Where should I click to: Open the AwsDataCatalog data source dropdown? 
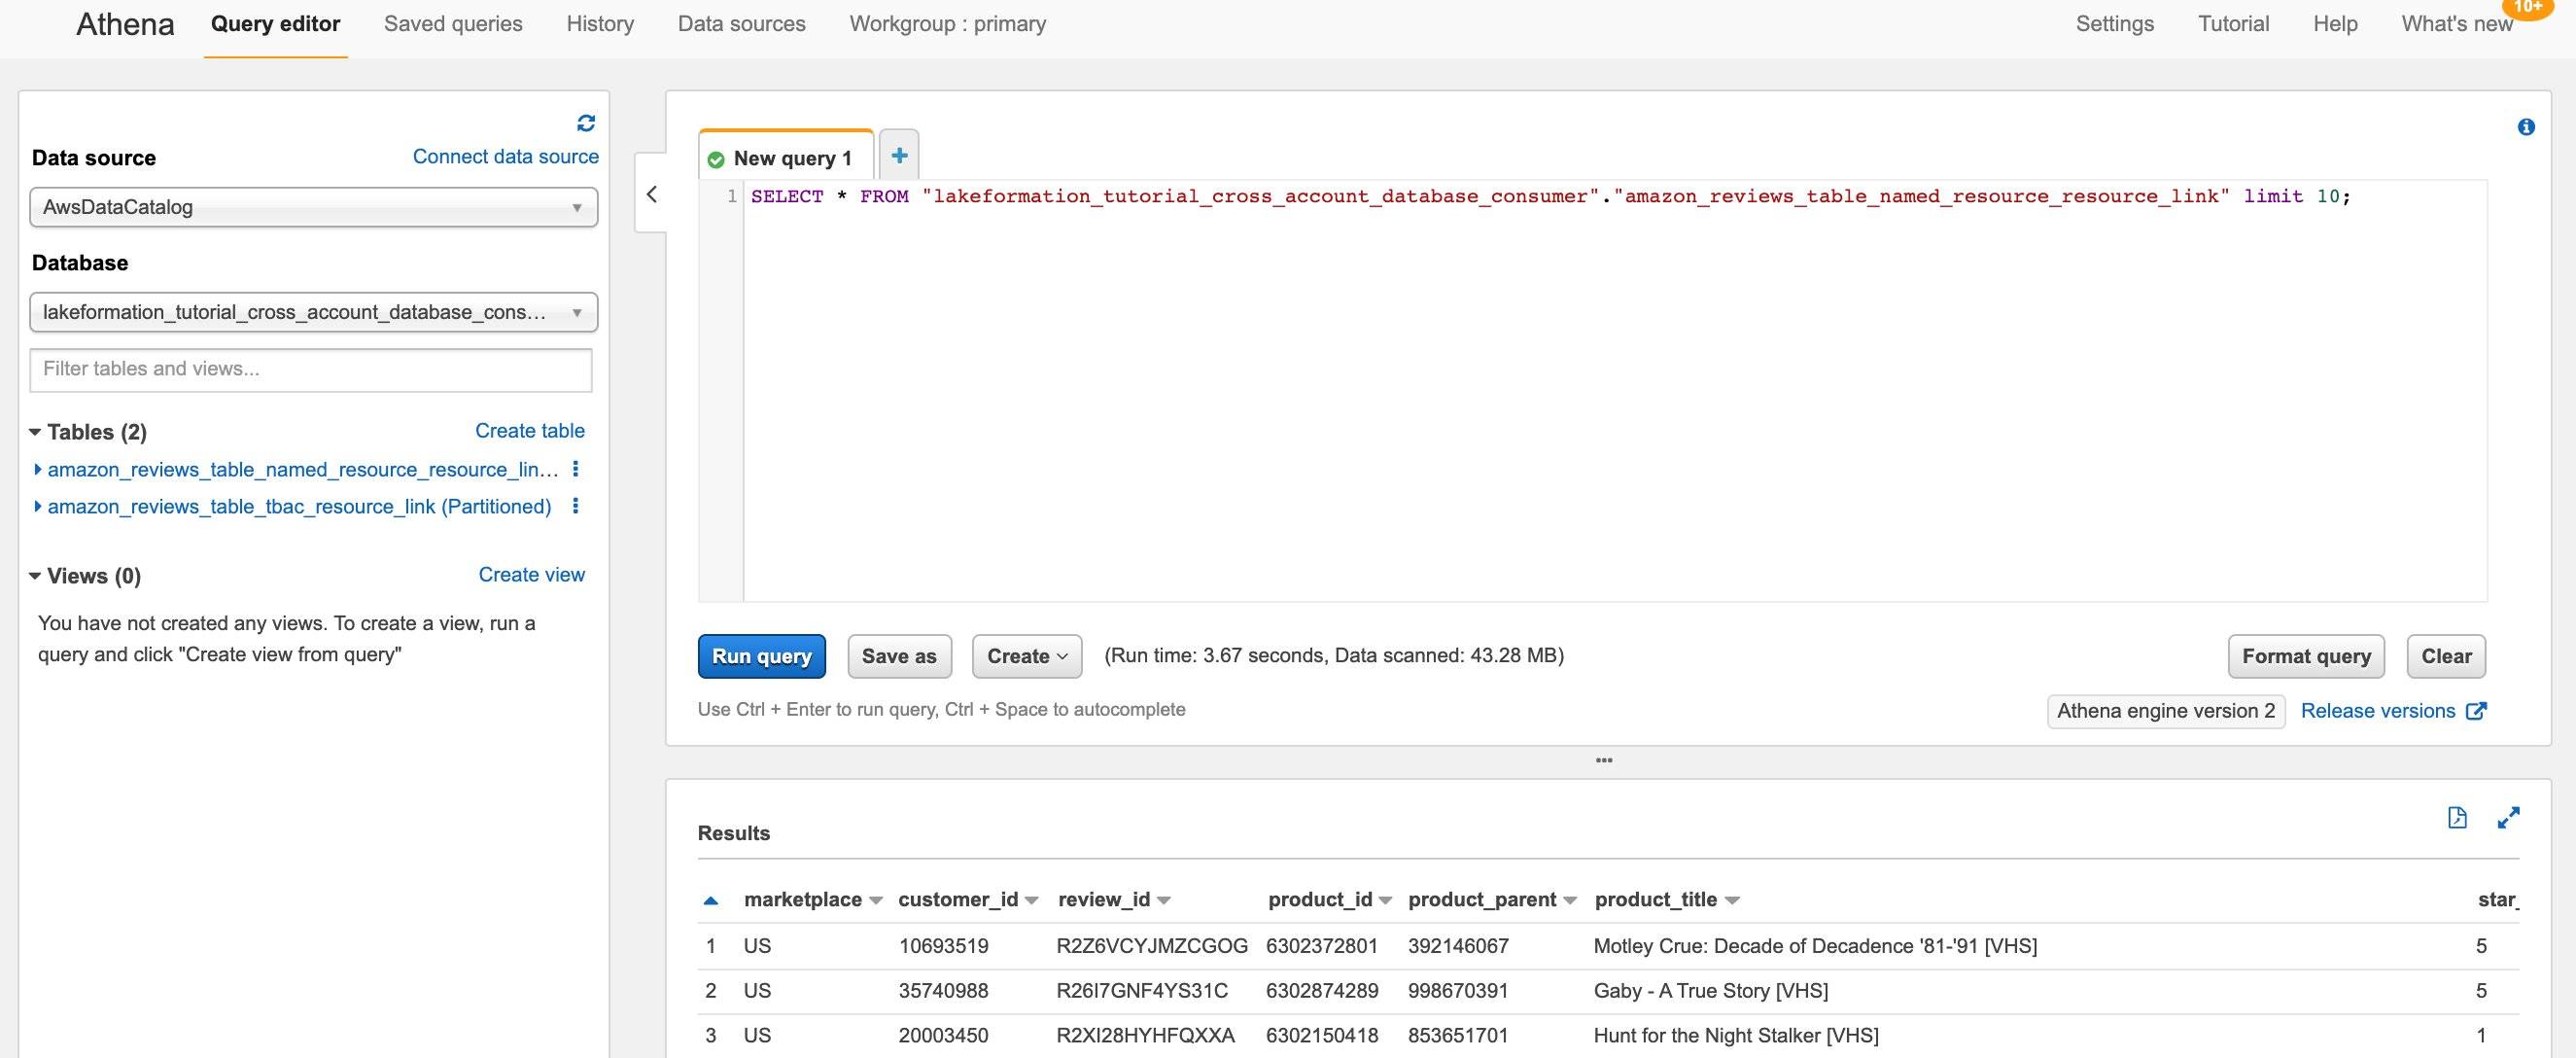tap(314, 207)
